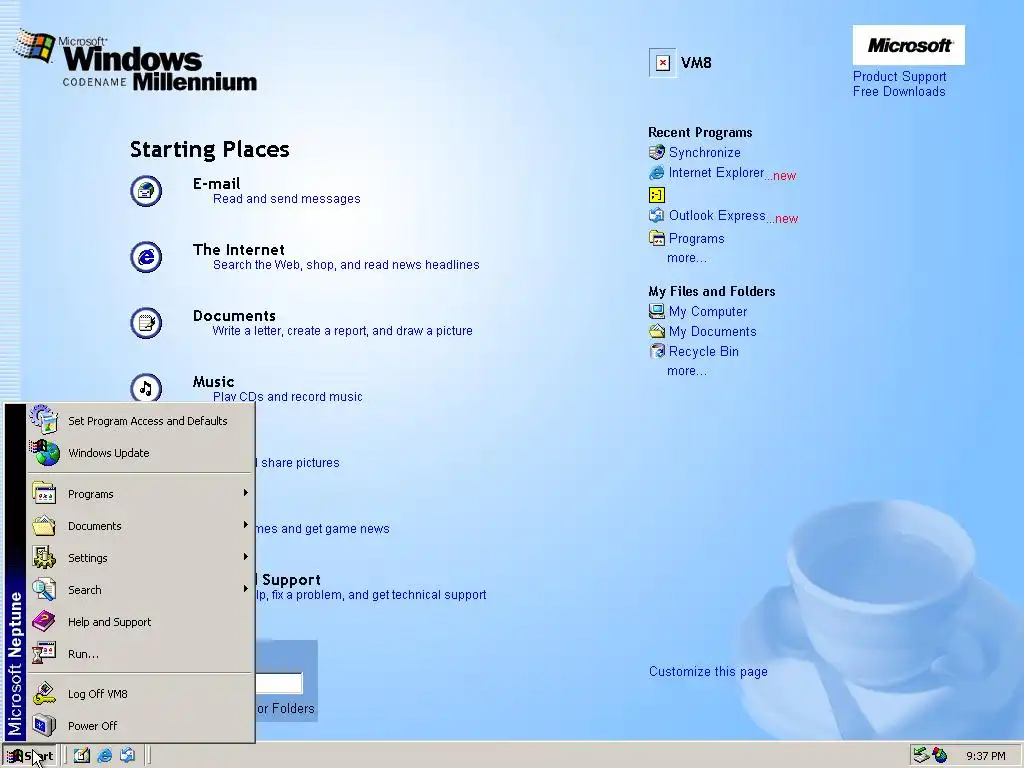Click the Music heading

coord(214,381)
